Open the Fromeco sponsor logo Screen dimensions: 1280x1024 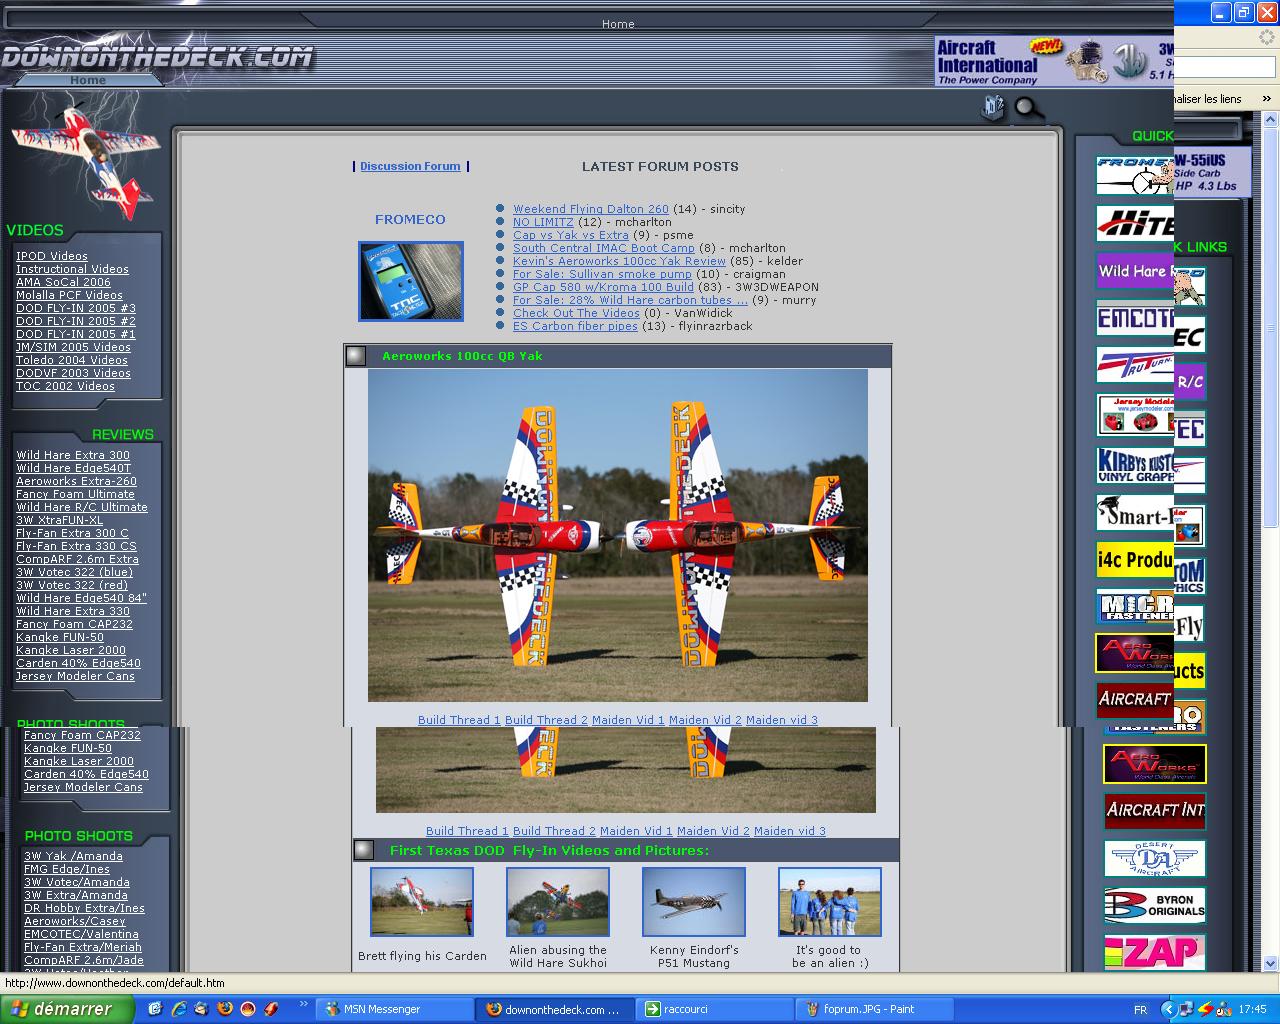pyautogui.click(x=1135, y=175)
